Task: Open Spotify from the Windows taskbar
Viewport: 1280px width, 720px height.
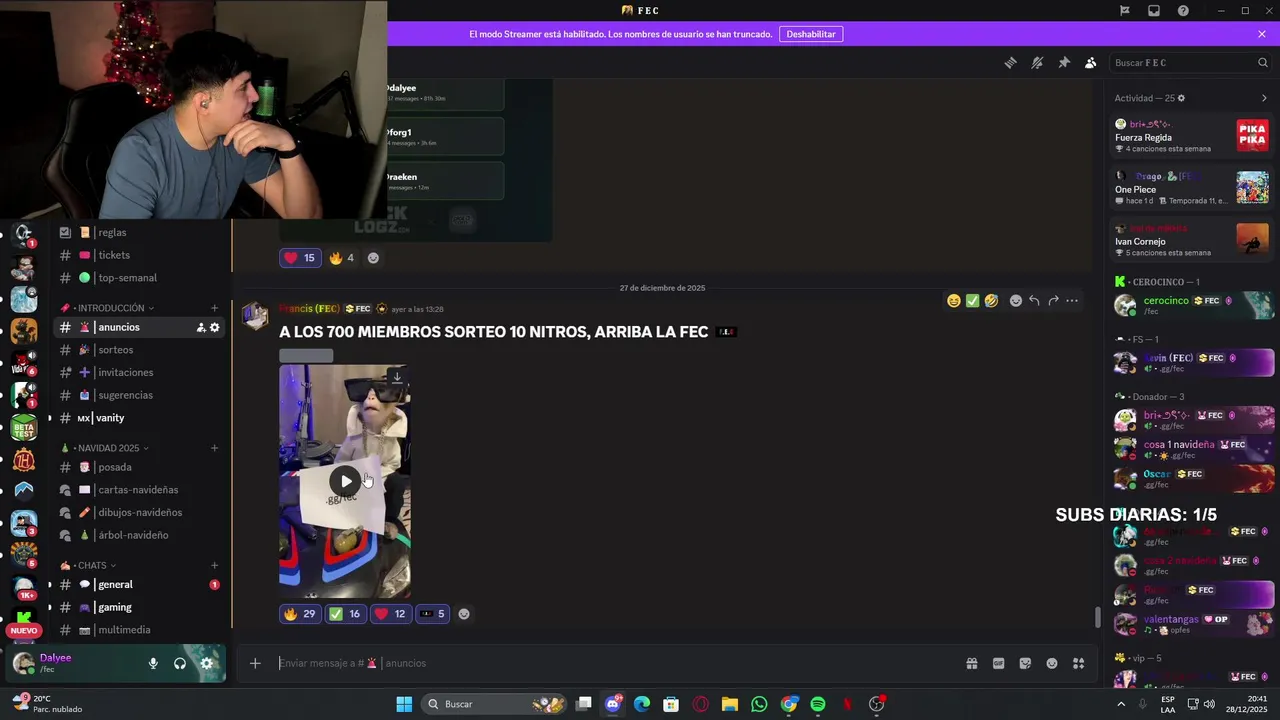Action: point(818,704)
